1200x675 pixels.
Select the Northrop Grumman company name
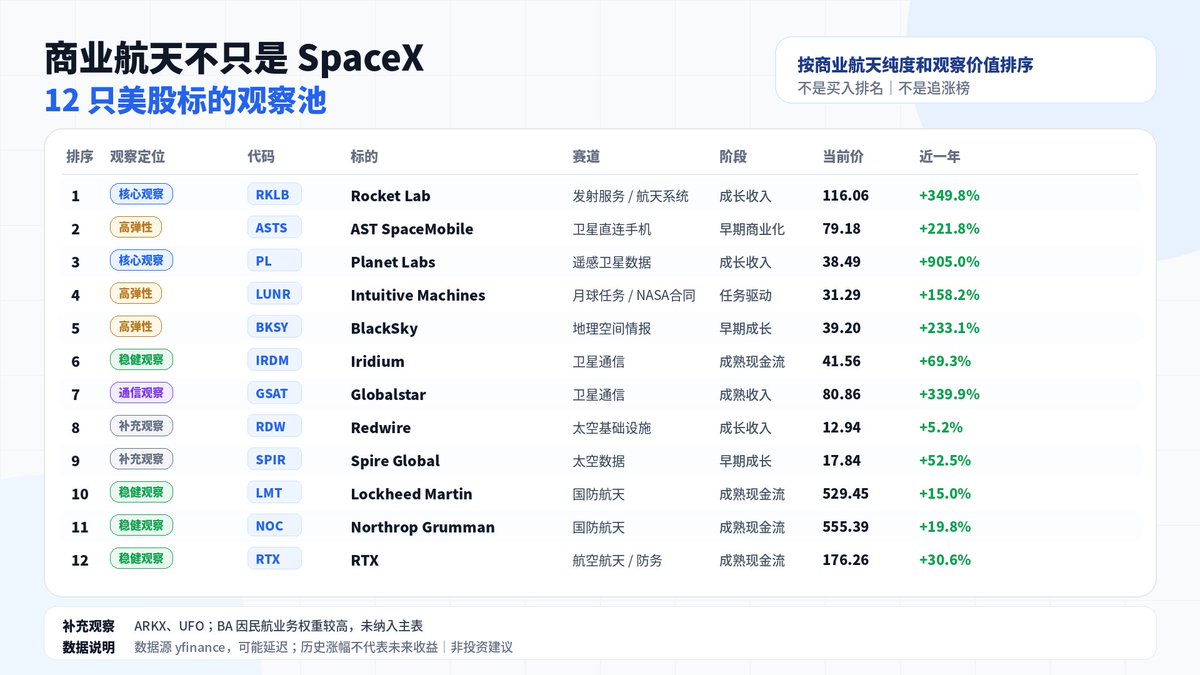point(422,526)
